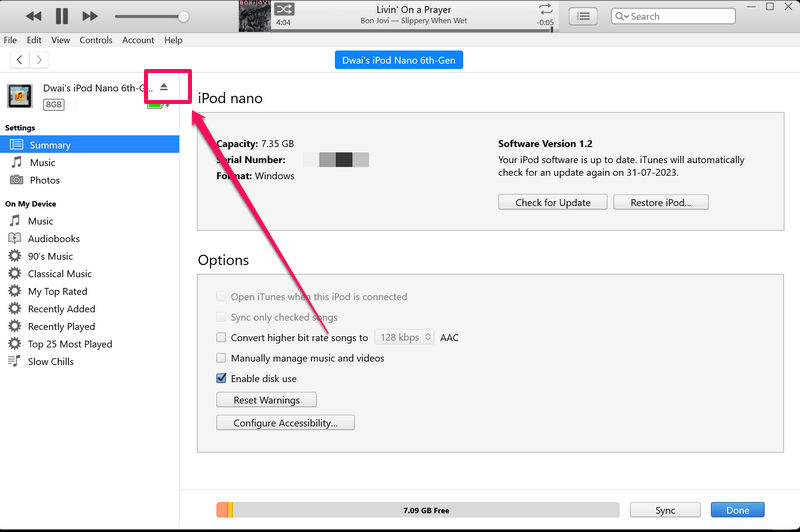The image size is (800, 532).
Task: Click the Sync button
Action: (x=665, y=510)
